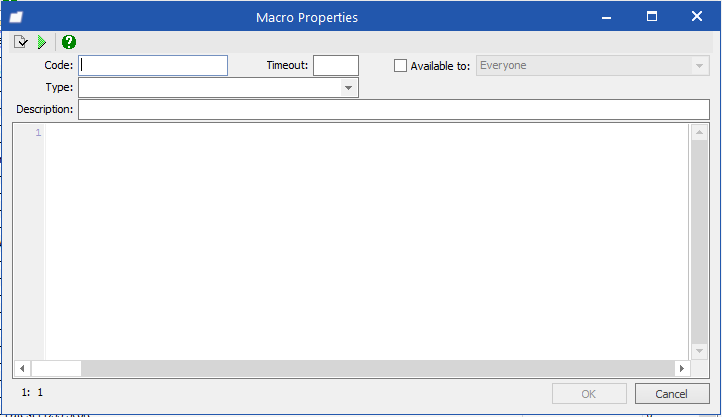Click inside the macro code editor area

367,242
